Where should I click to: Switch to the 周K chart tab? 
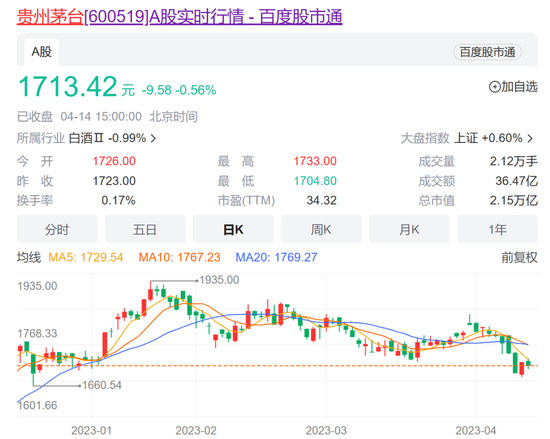click(321, 229)
